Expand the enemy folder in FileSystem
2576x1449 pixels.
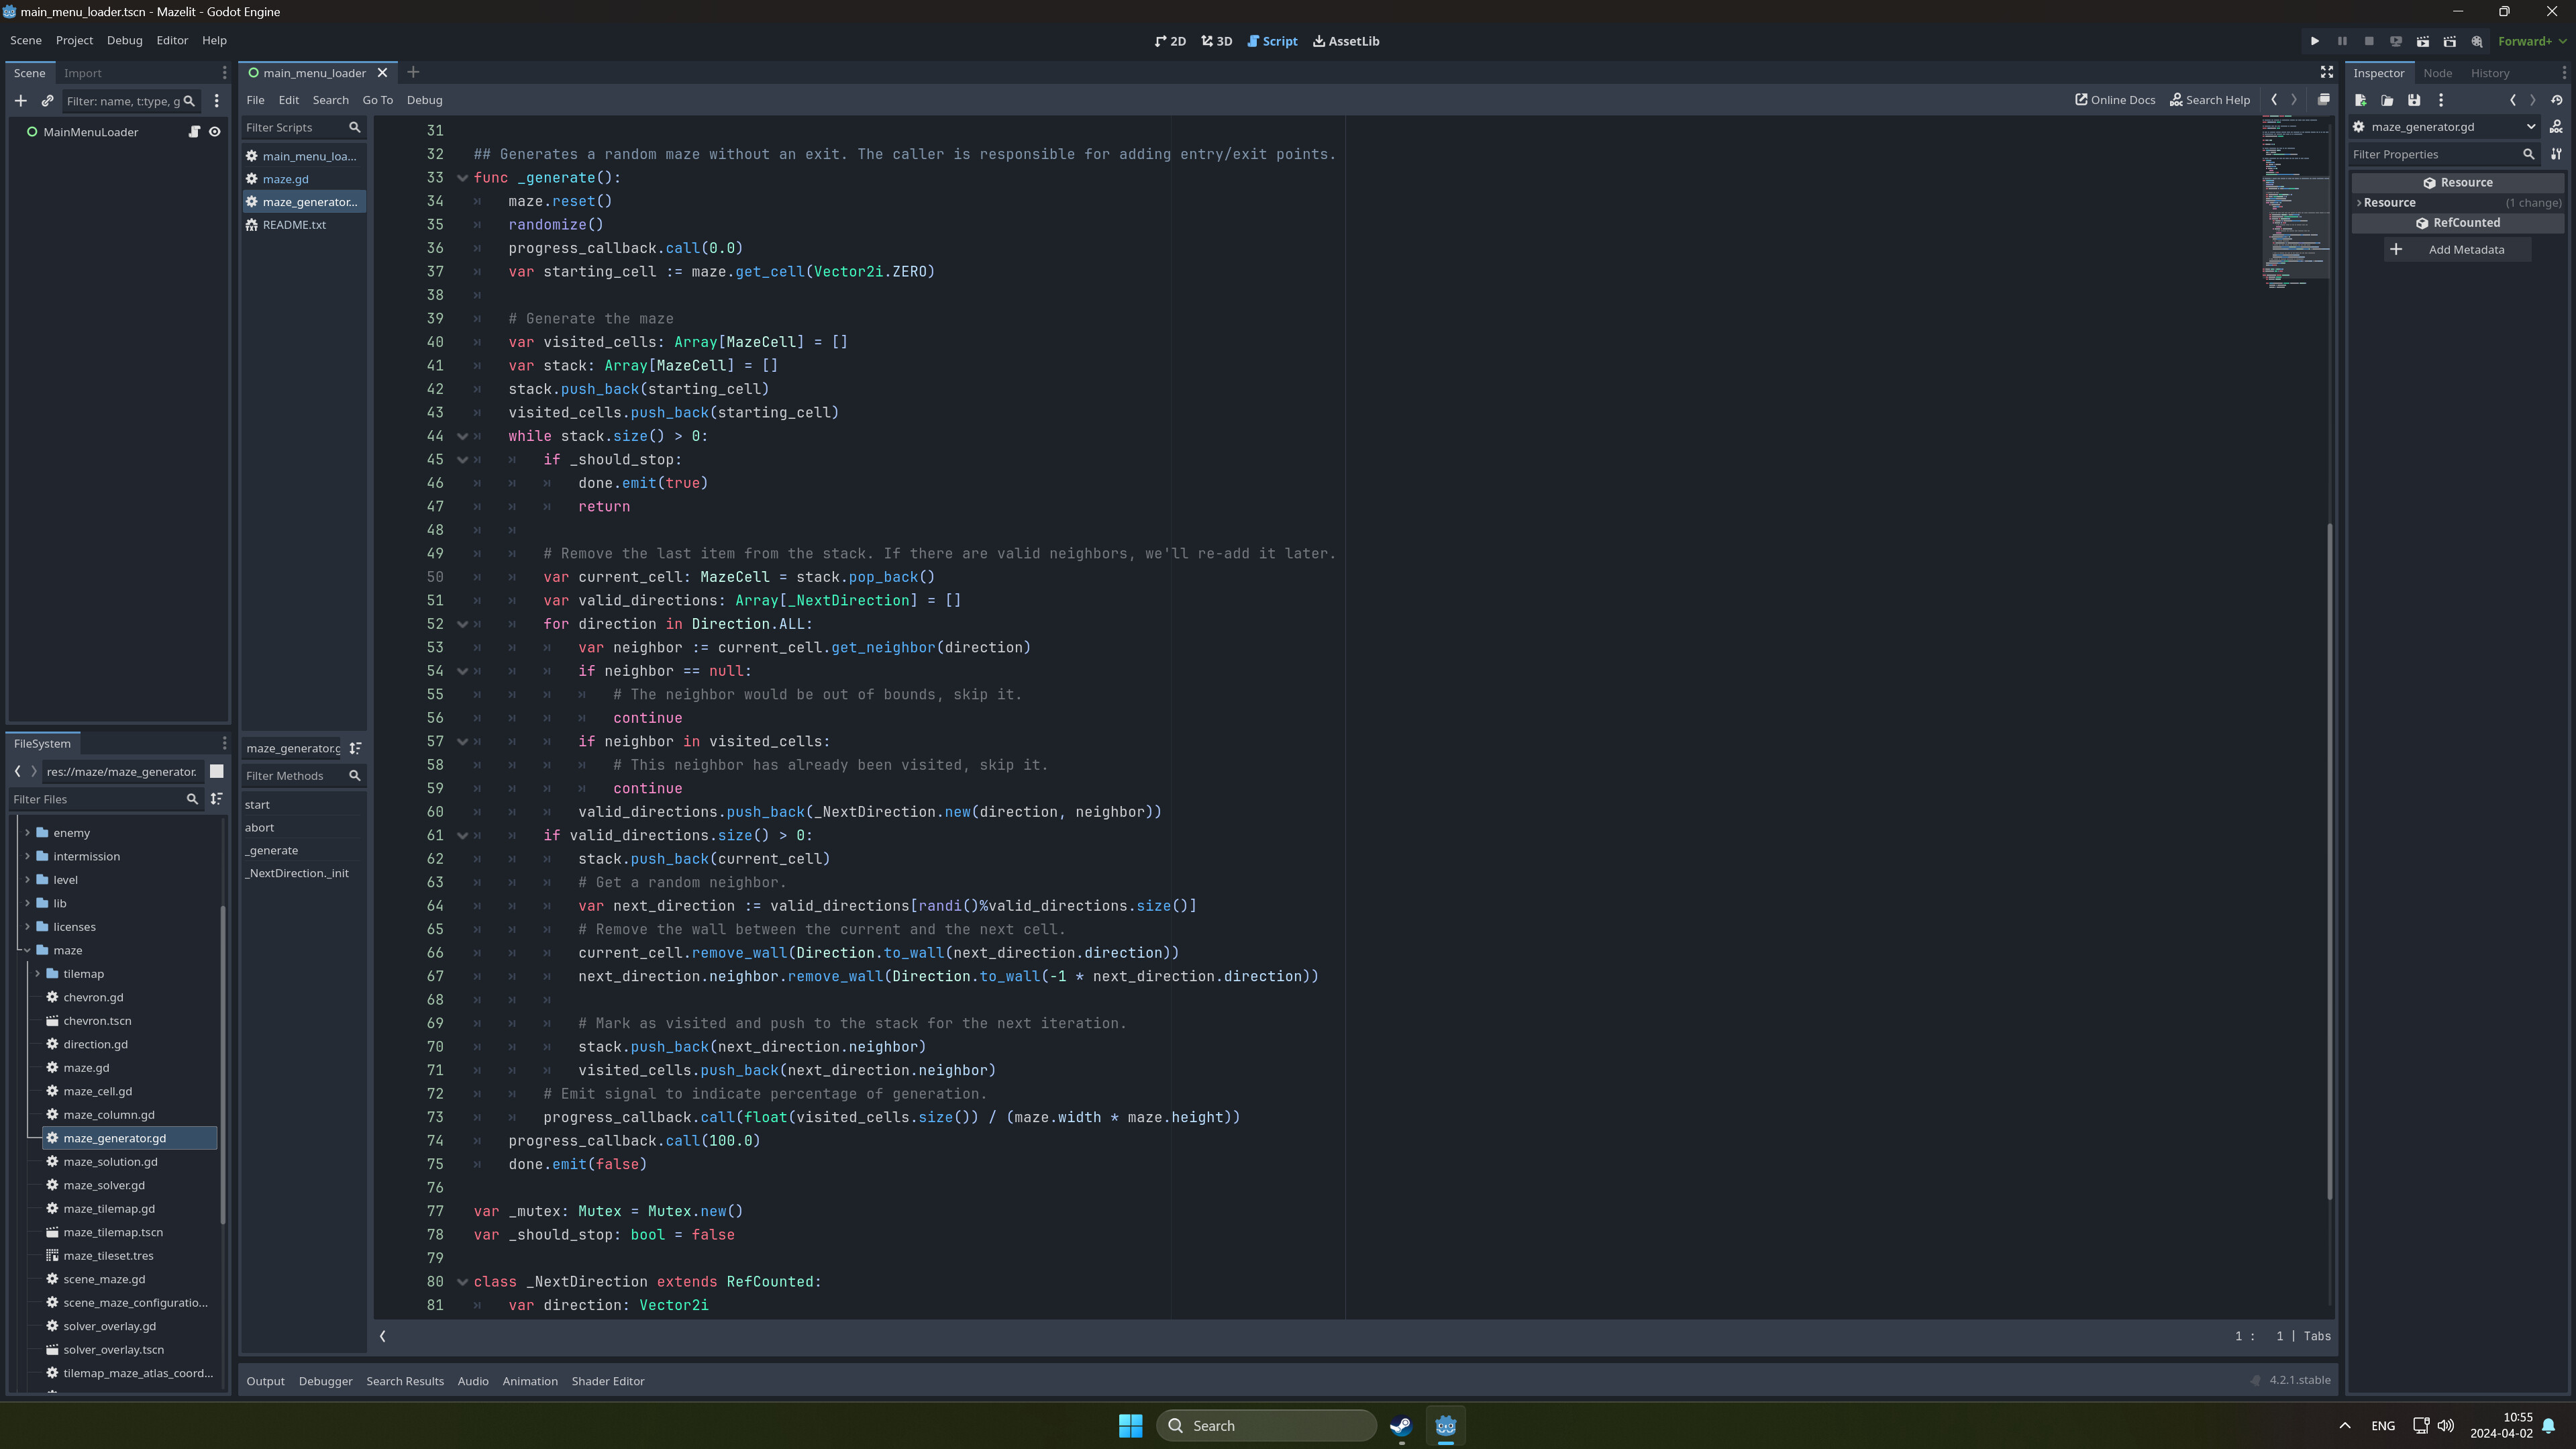(x=27, y=832)
